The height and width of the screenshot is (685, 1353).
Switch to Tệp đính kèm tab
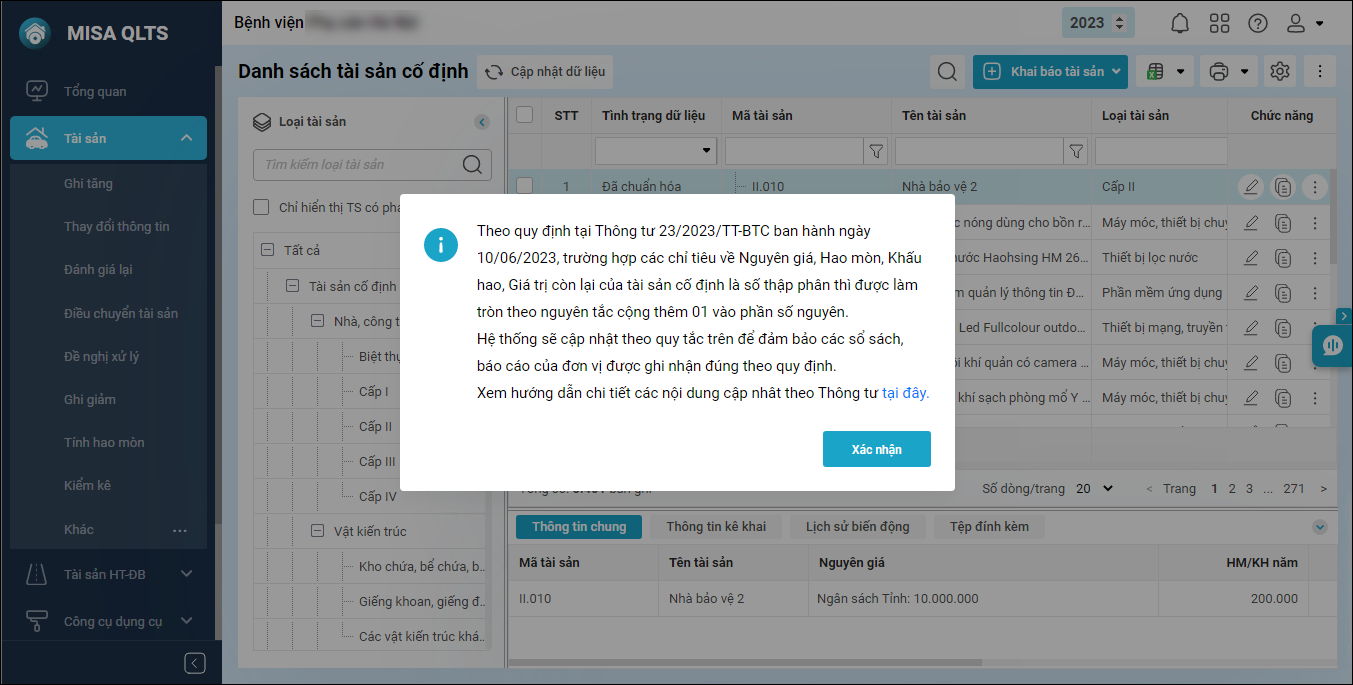pos(989,527)
